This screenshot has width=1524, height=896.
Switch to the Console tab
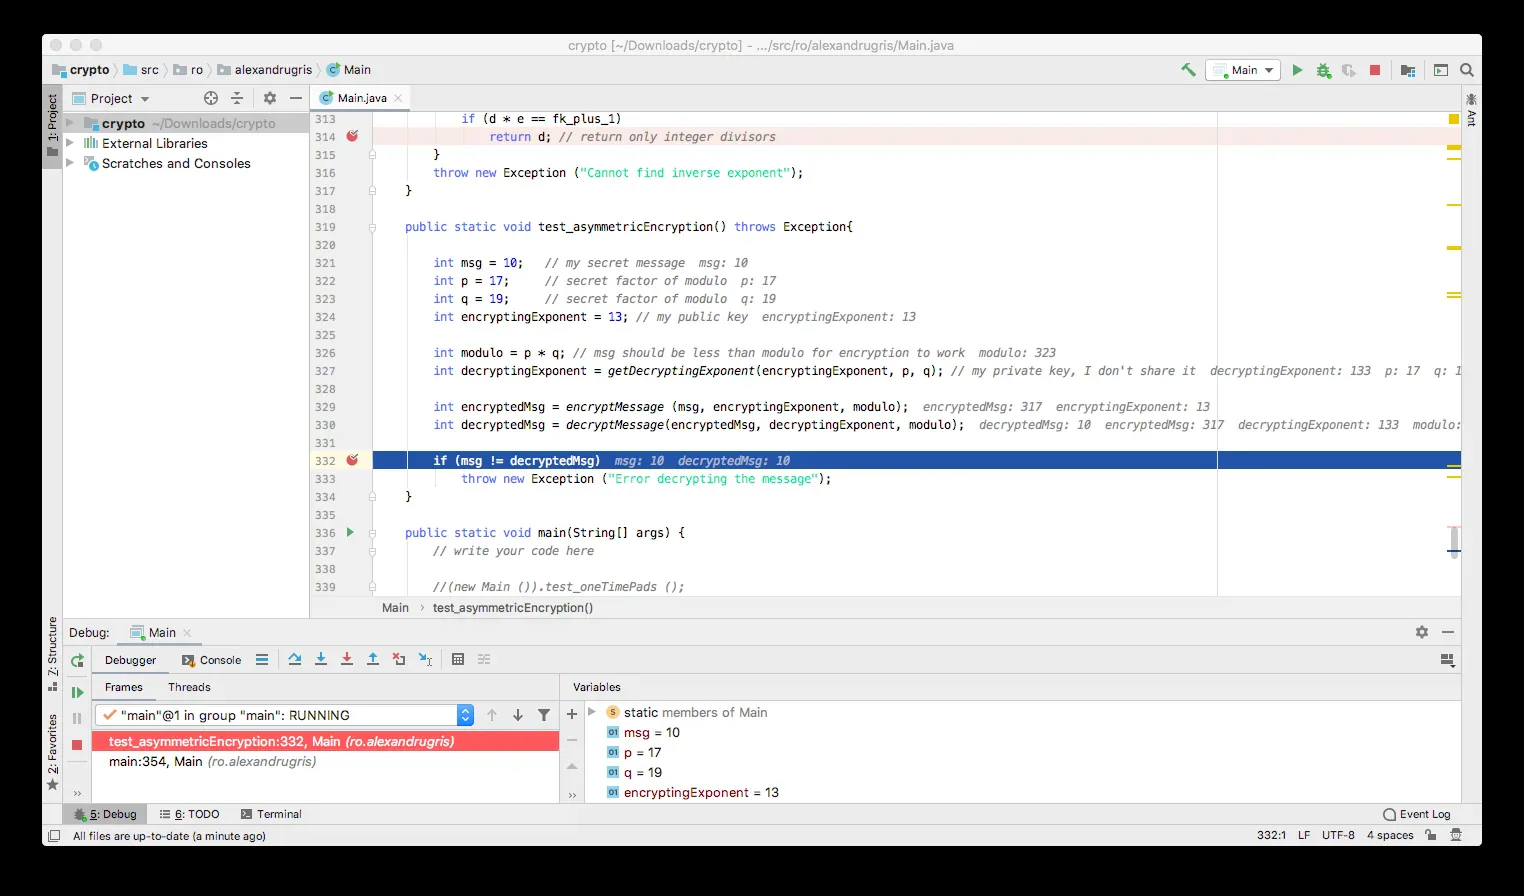tap(212, 660)
